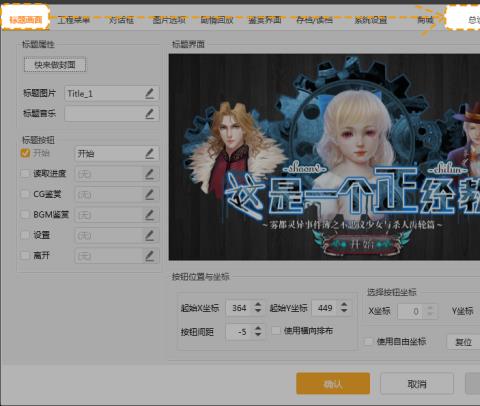Screen dimensions: 480x406
Task: Tick the 设置 checkbox
Action: click(x=25, y=235)
